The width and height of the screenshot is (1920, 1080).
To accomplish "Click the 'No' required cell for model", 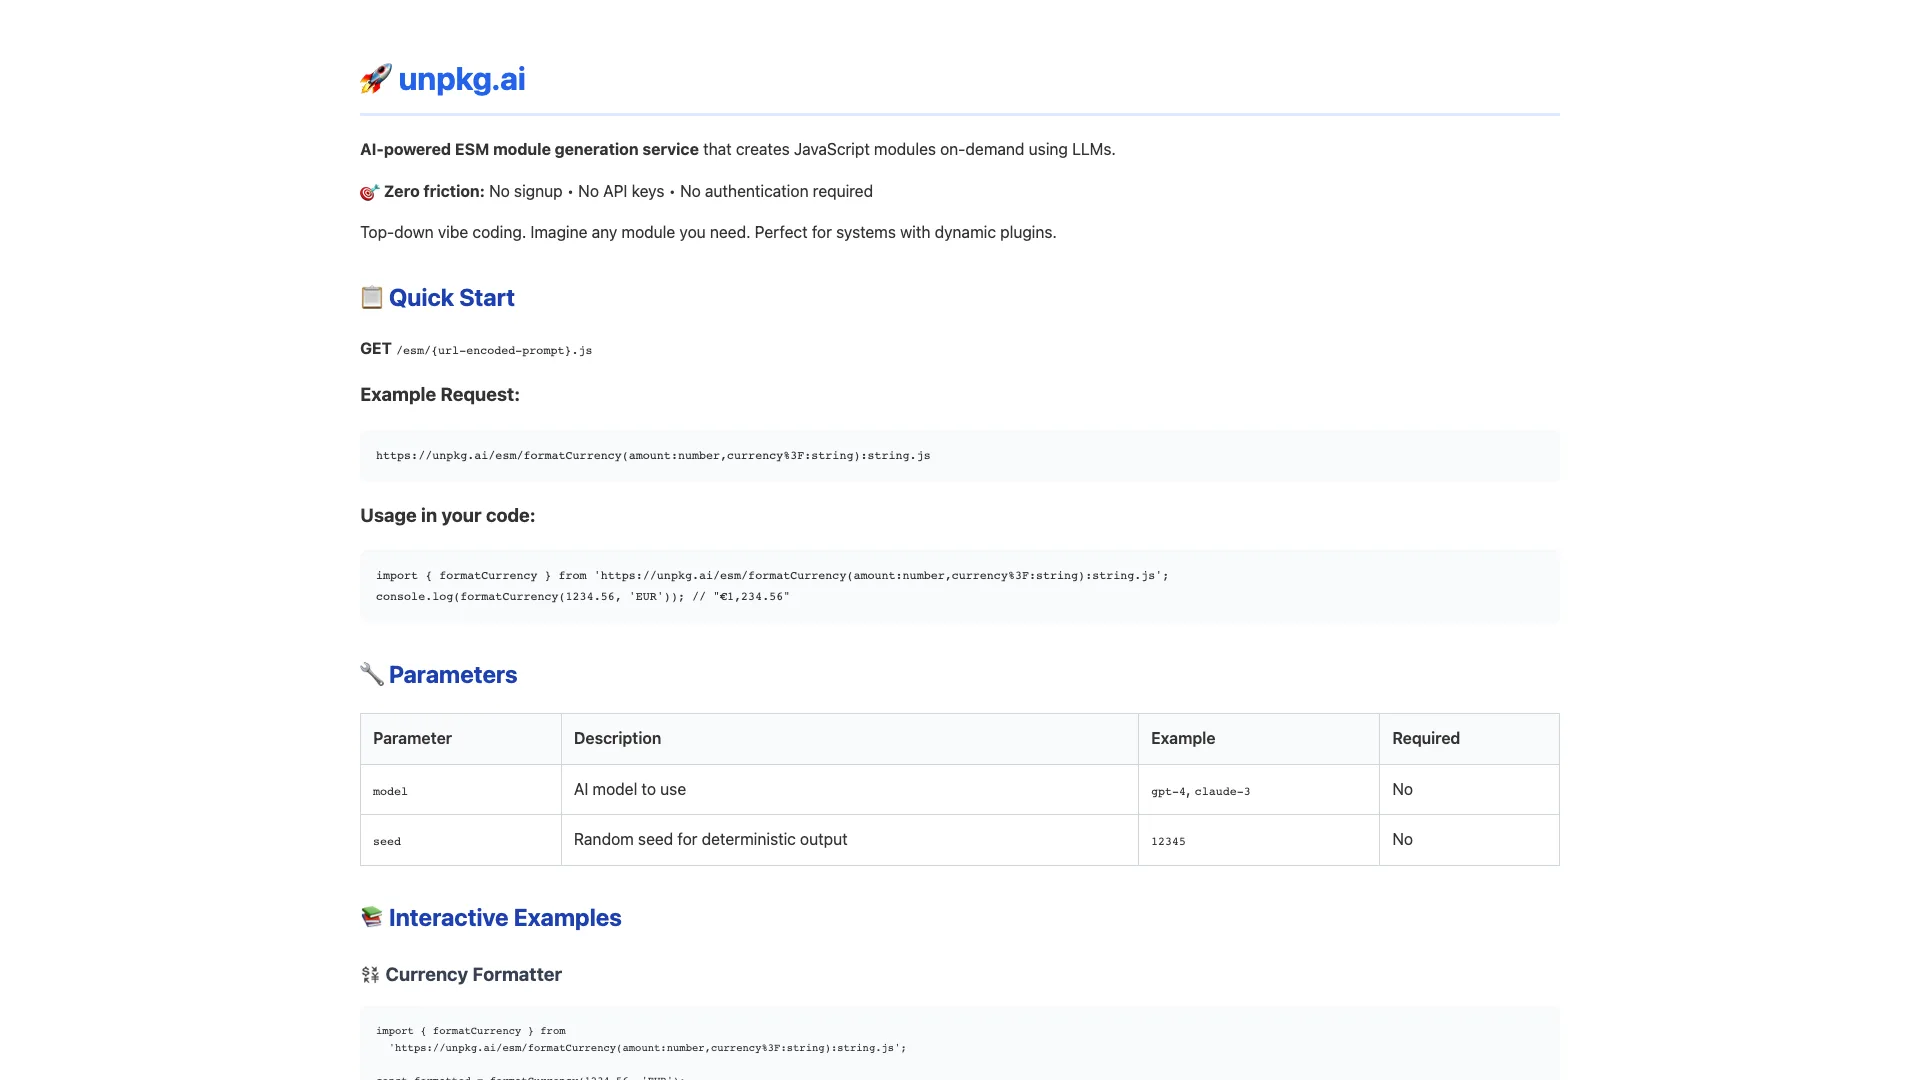I will coord(1469,790).
